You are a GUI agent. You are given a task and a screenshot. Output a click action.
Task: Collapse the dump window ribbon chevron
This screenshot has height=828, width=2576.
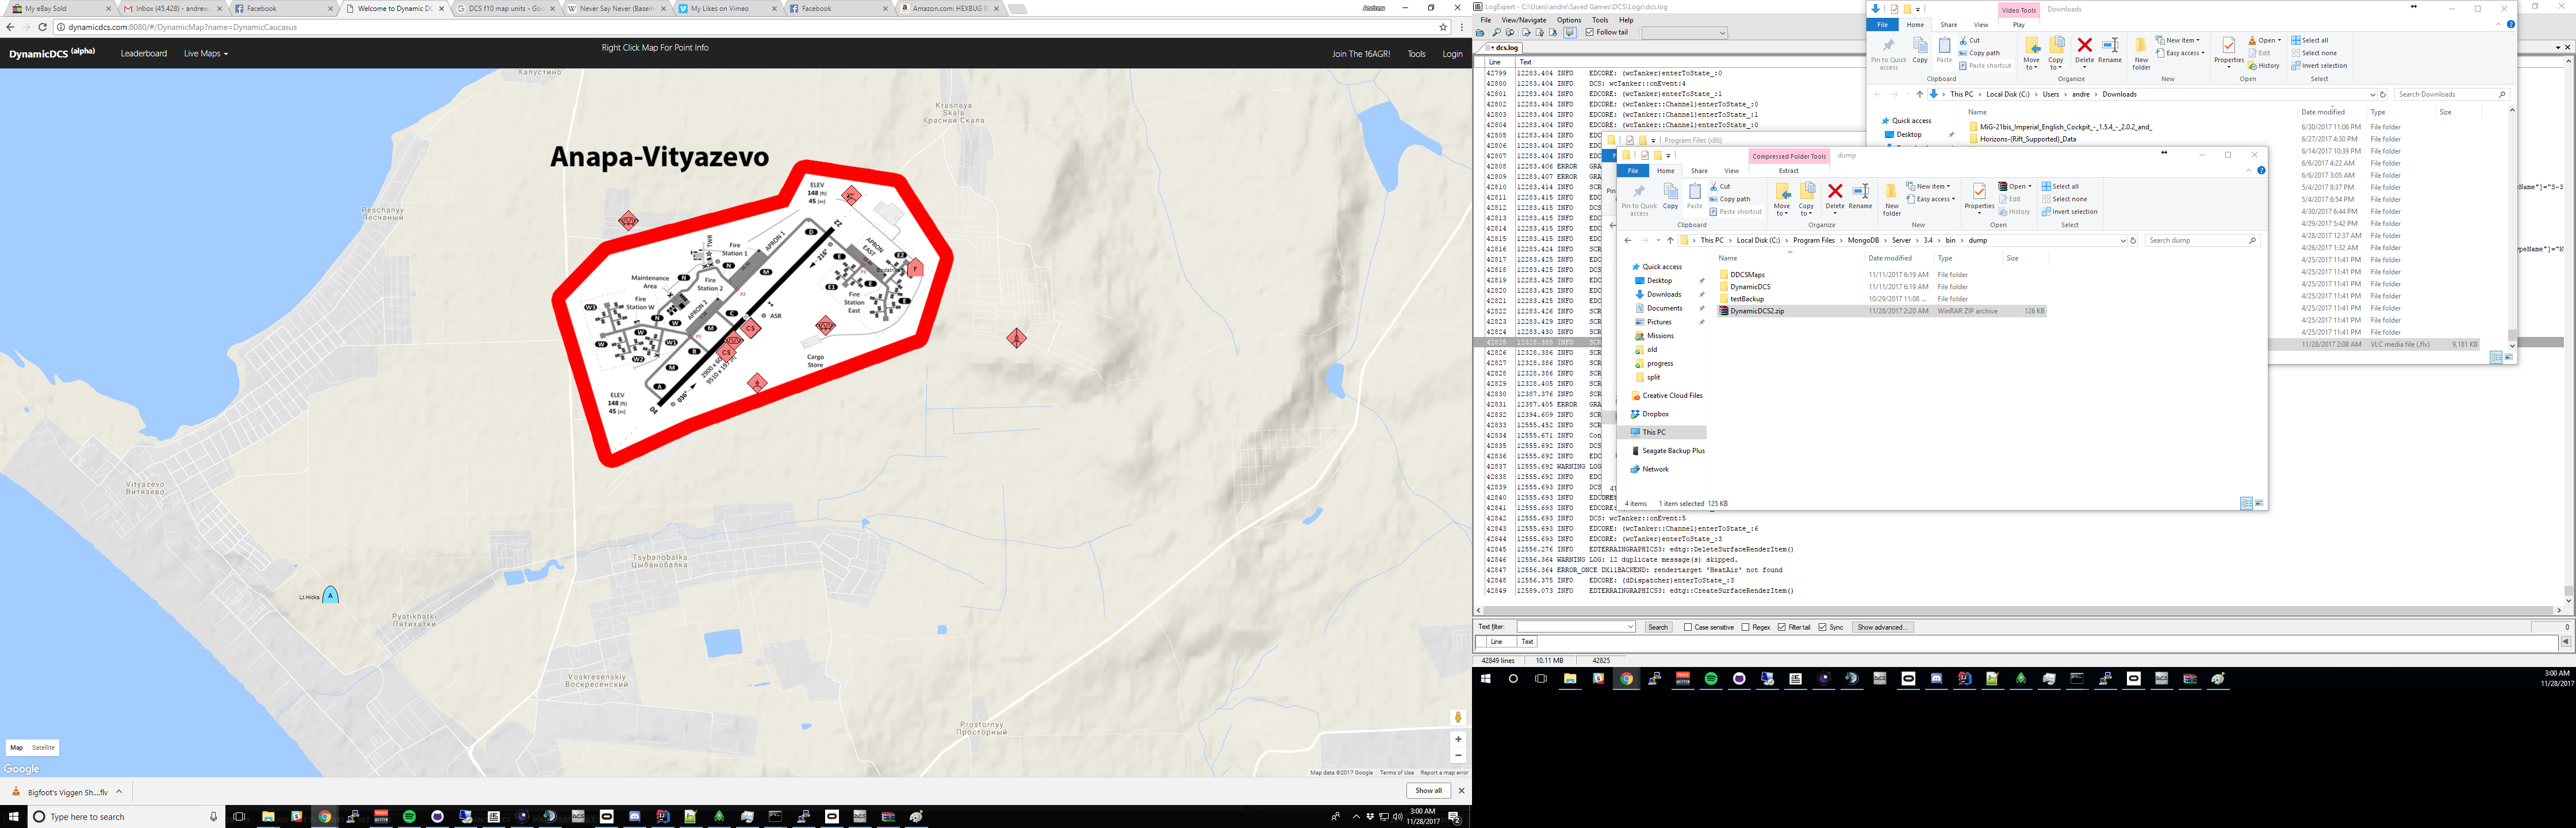(x=2248, y=171)
